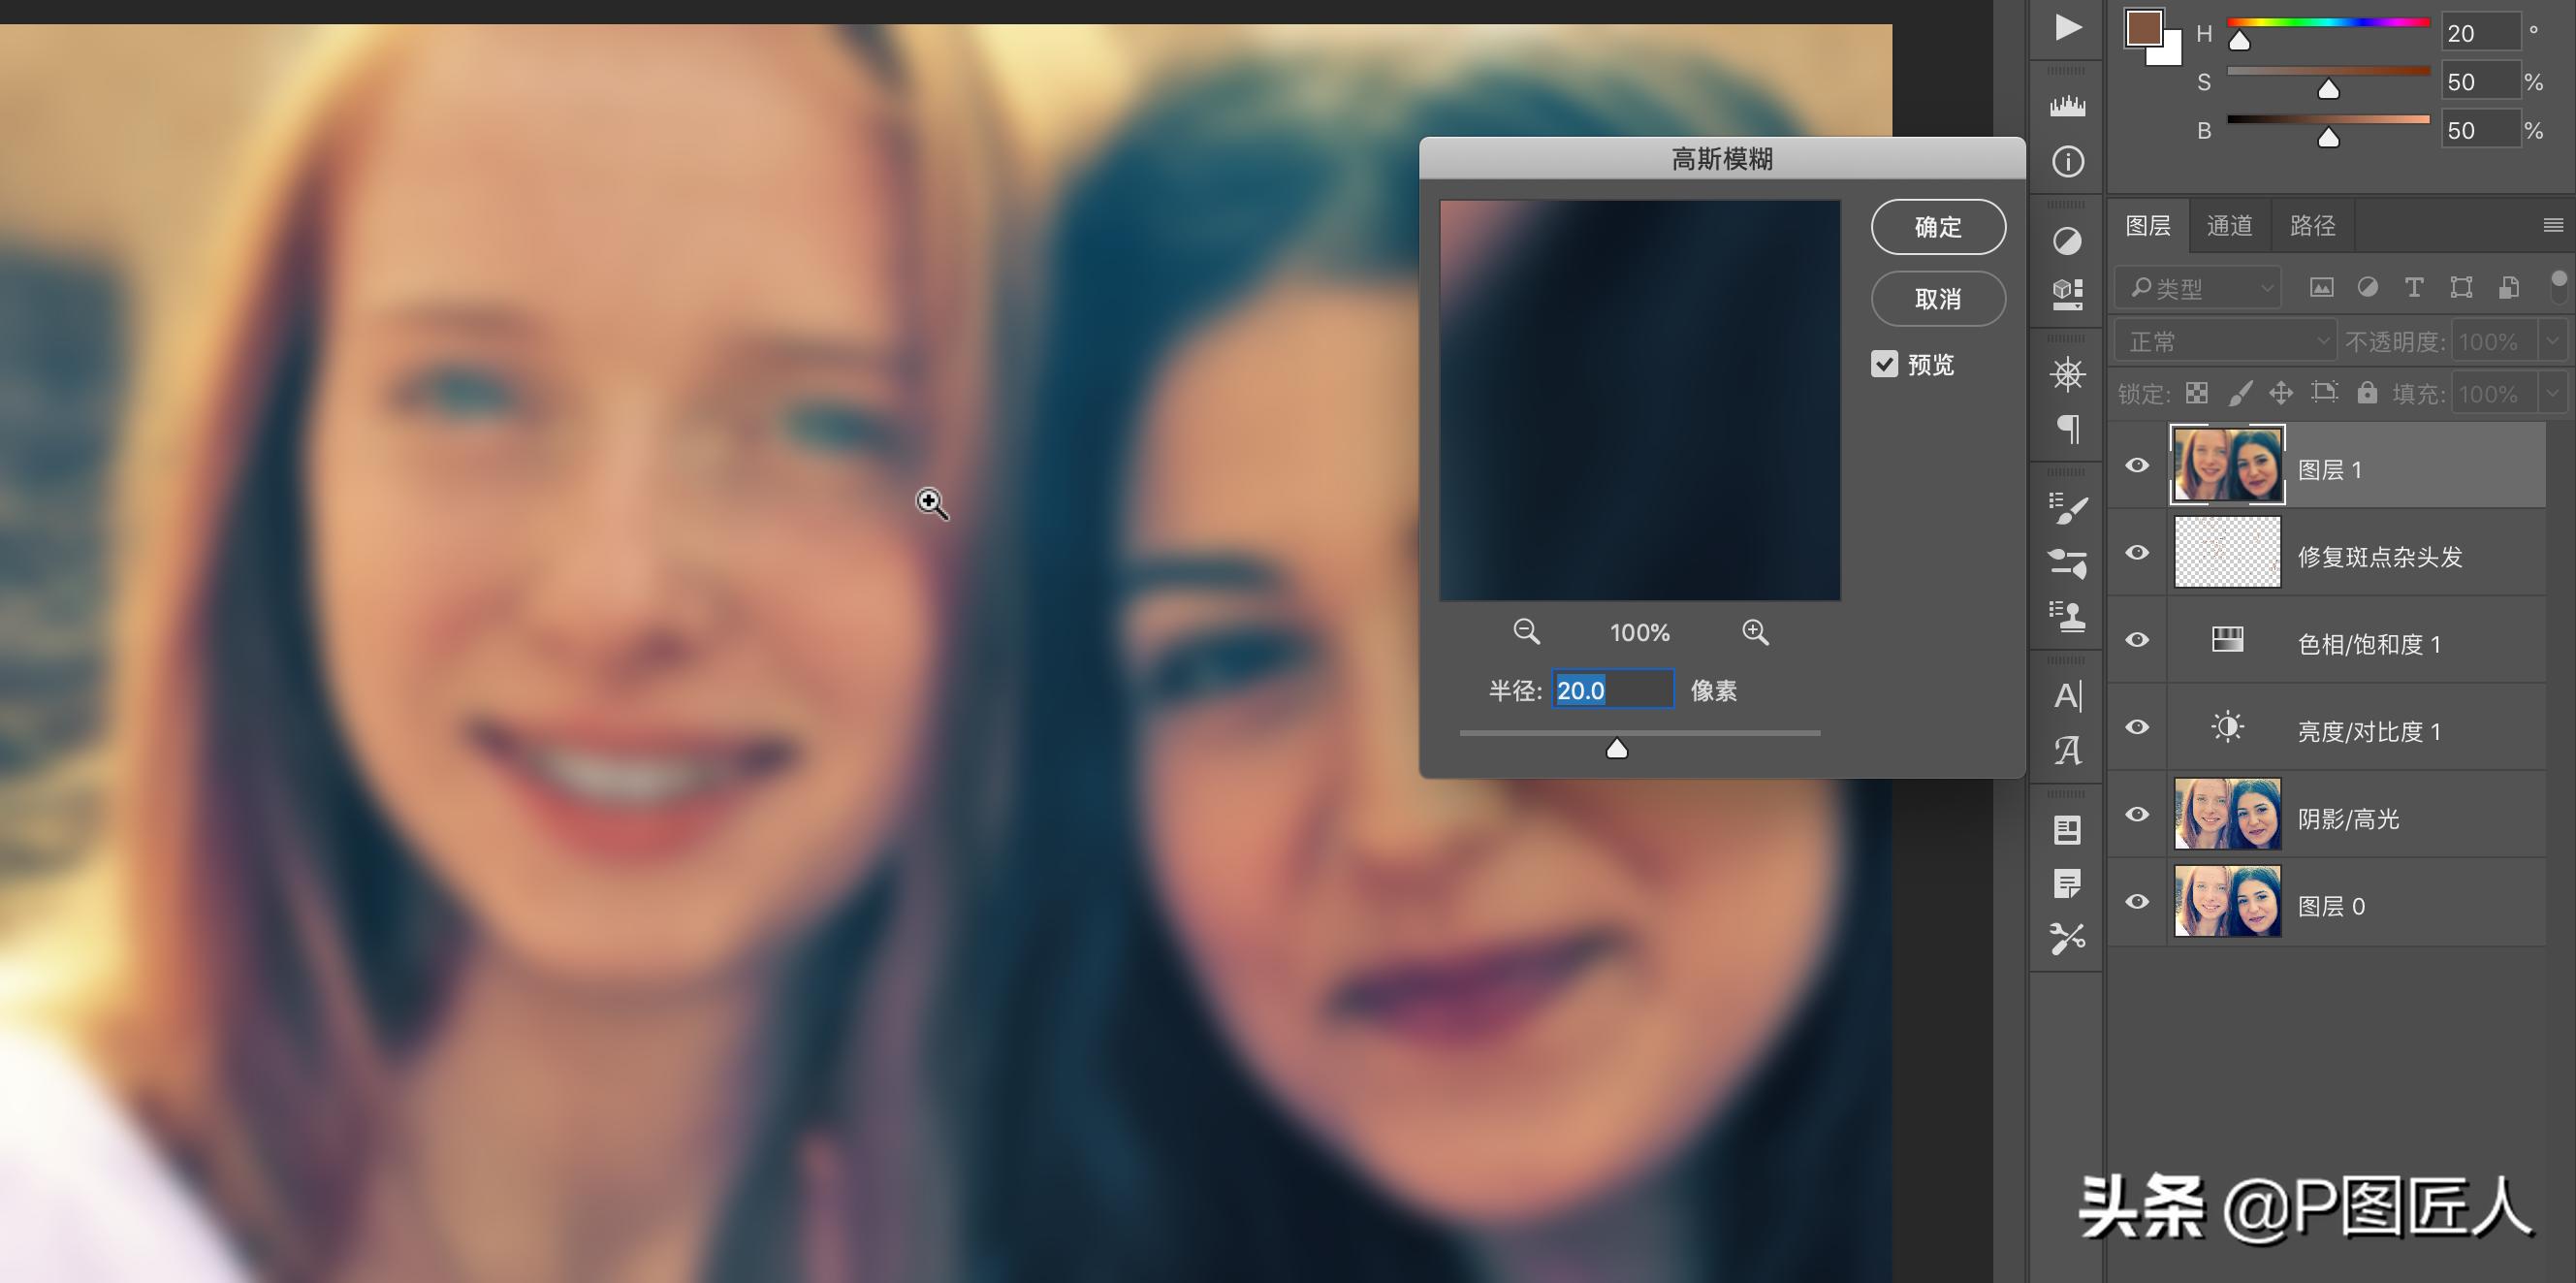
Task: Open the Paragraph panel icon
Action: tap(2067, 430)
